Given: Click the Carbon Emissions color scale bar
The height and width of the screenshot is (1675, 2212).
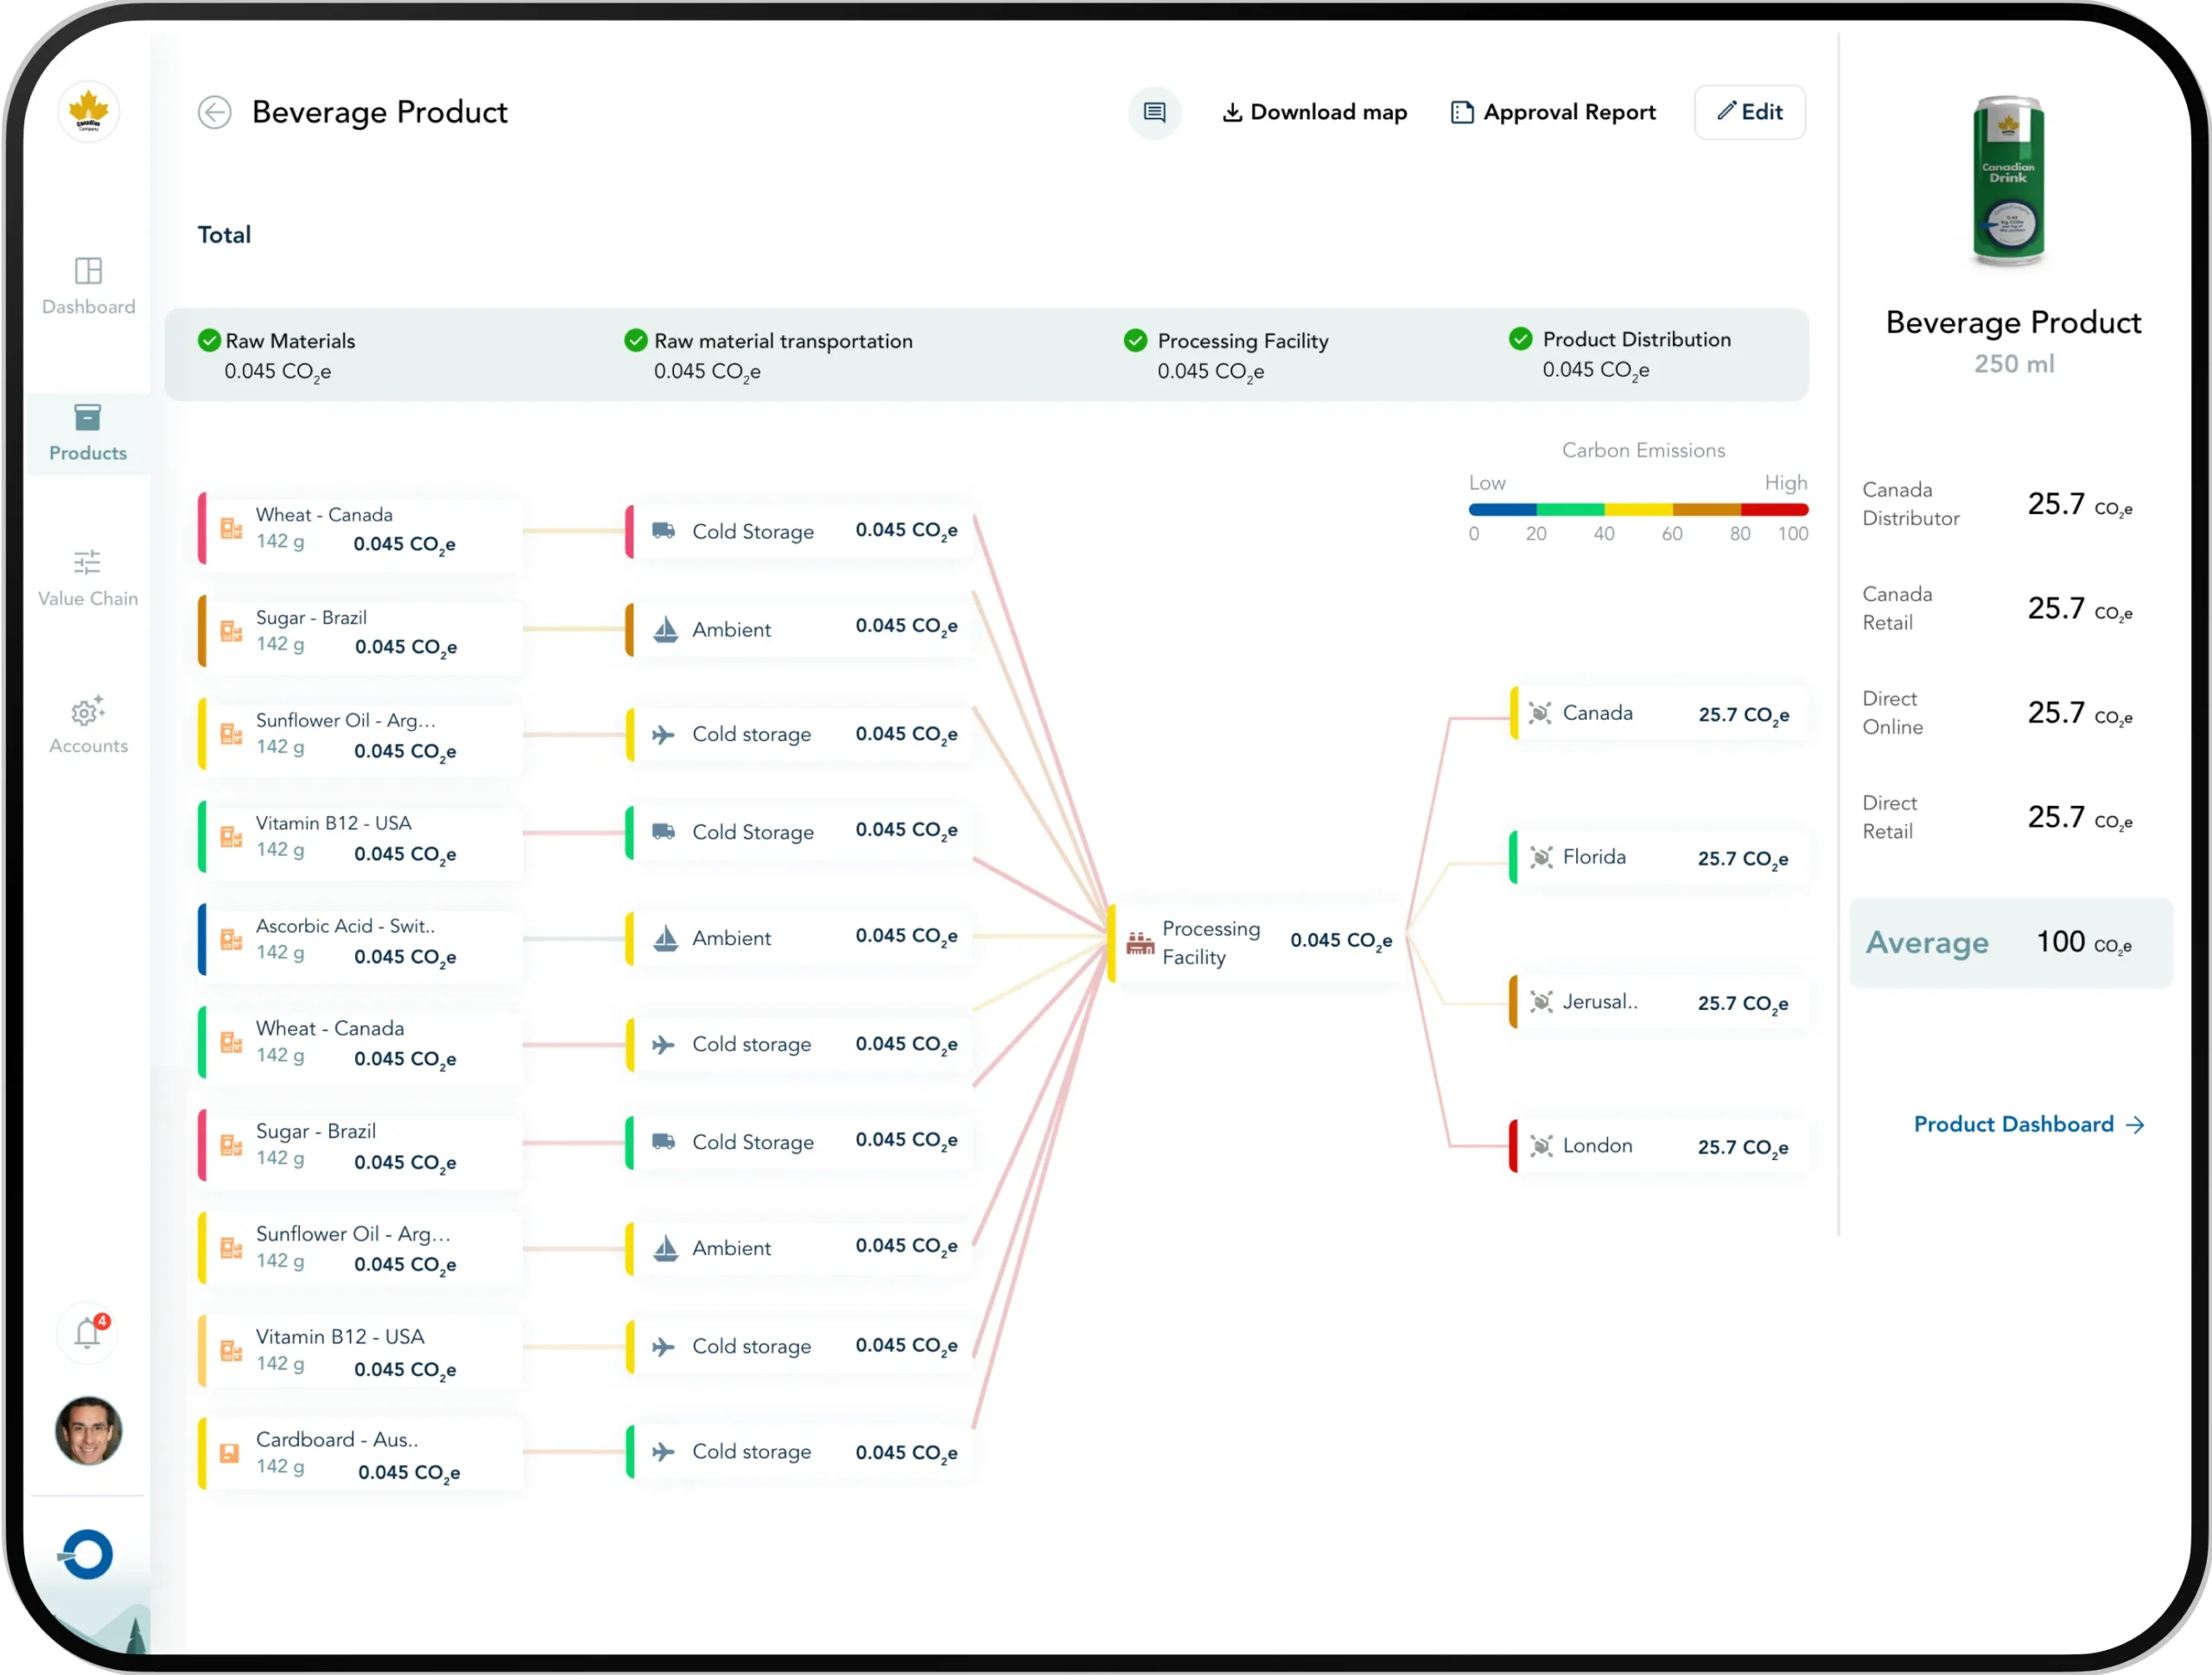Looking at the screenshot, I should (x=1637, y=510).
